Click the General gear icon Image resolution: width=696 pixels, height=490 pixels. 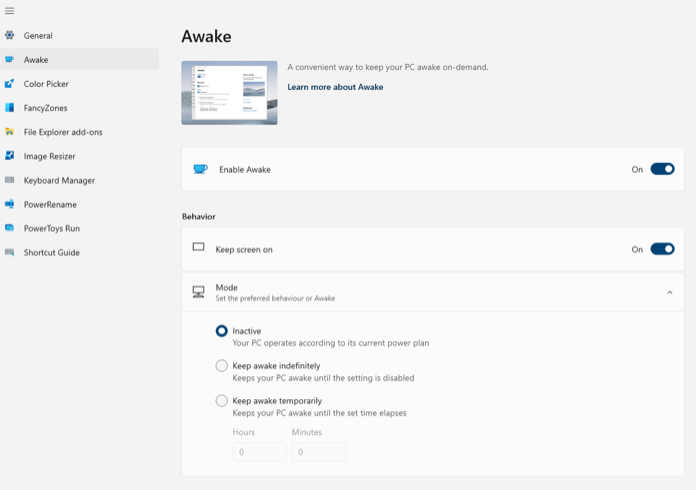tap(9, 35)
